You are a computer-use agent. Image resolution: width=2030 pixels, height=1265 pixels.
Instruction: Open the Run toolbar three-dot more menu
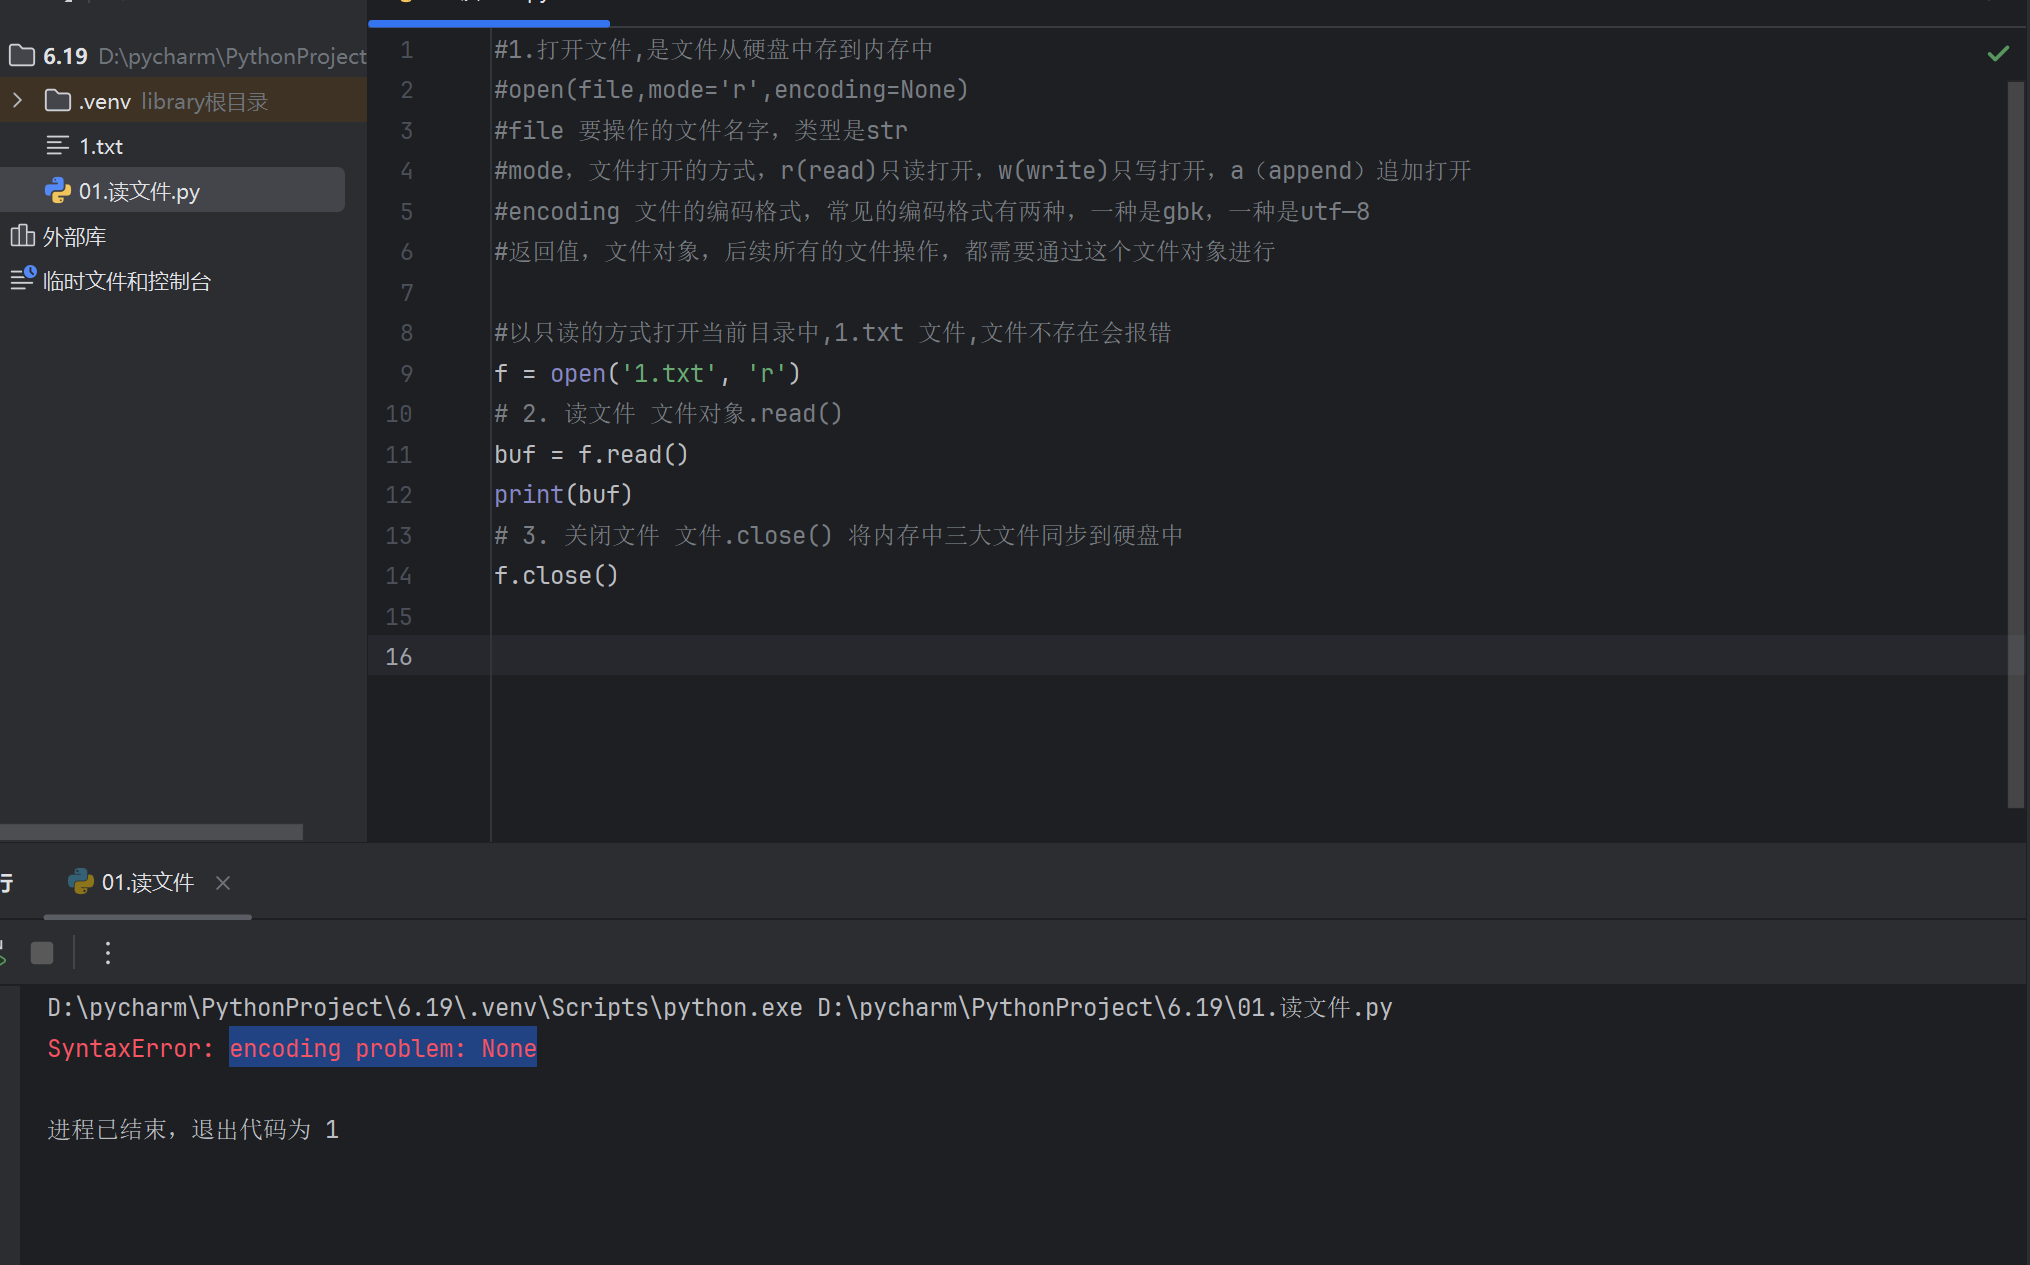pyautogui.click(x=108, y=953)
